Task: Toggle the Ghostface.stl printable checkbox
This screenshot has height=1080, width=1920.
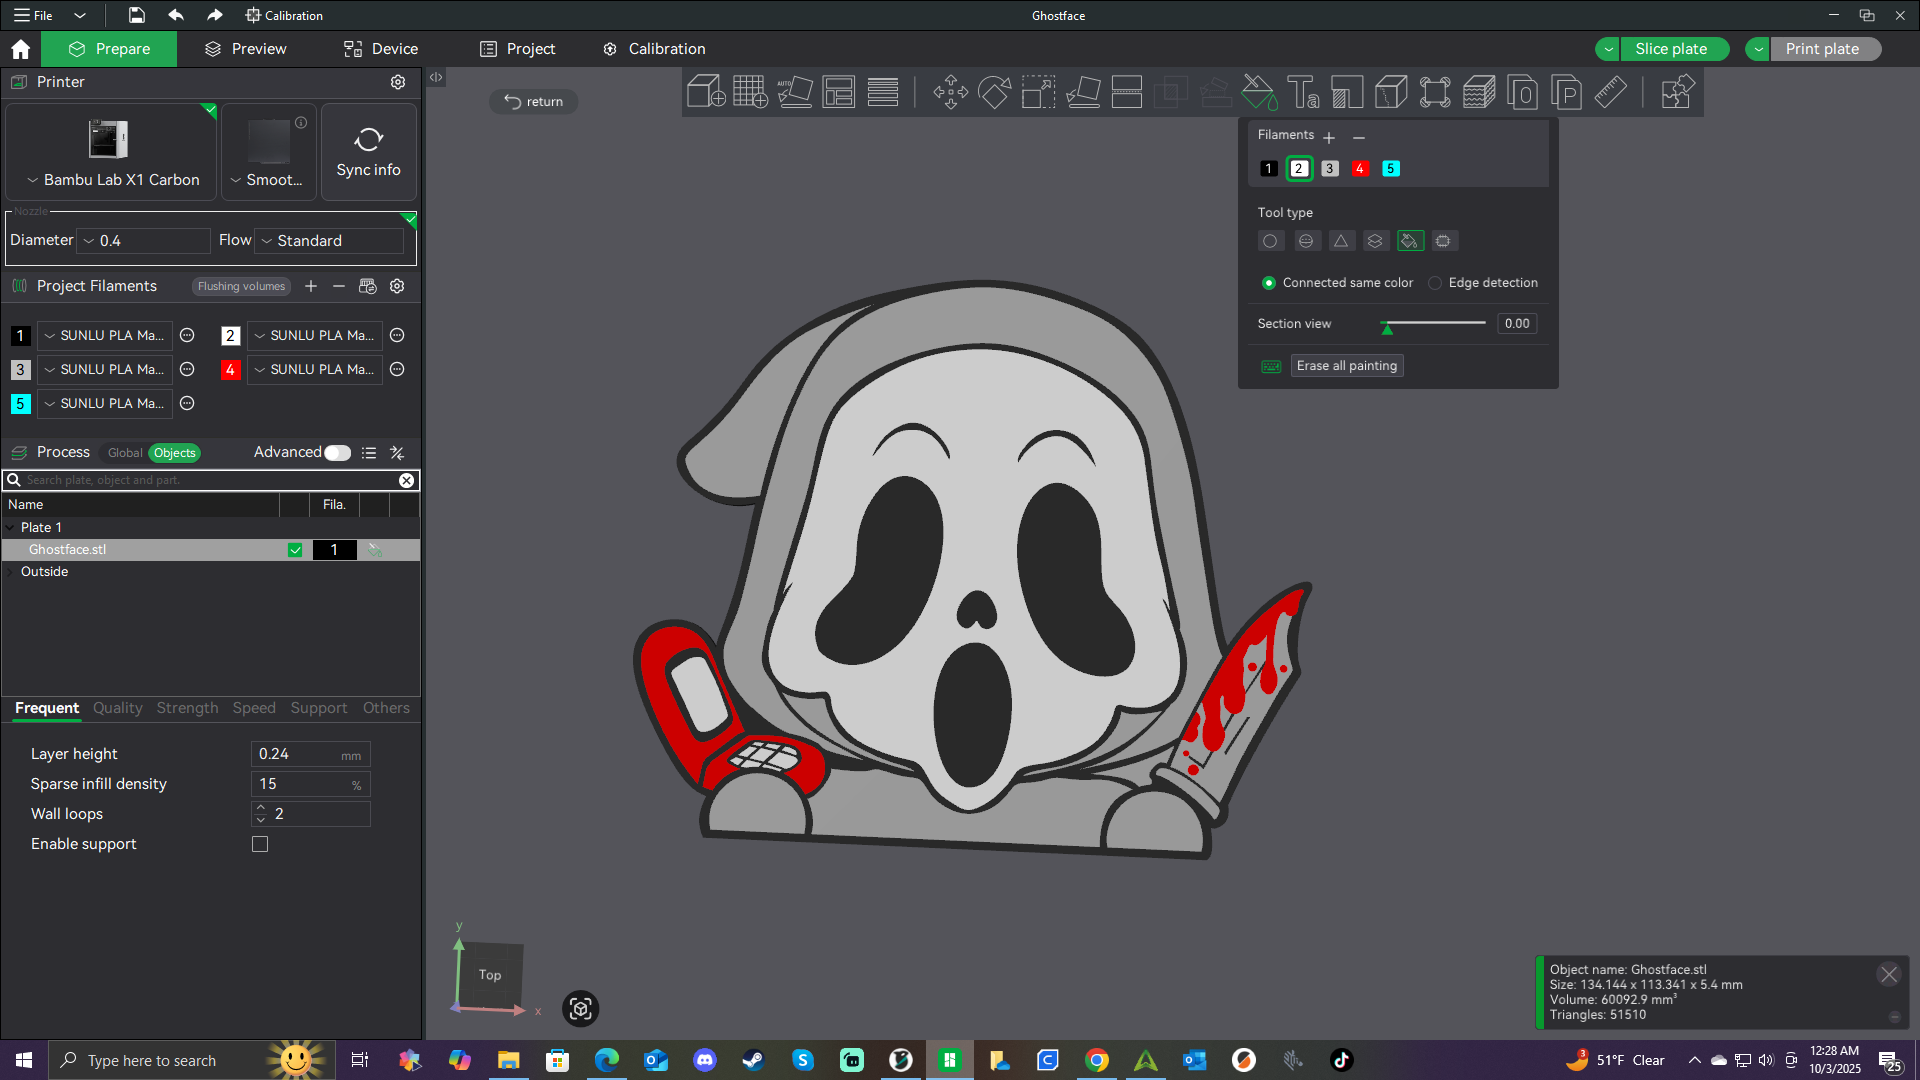Action: (295, 550)
